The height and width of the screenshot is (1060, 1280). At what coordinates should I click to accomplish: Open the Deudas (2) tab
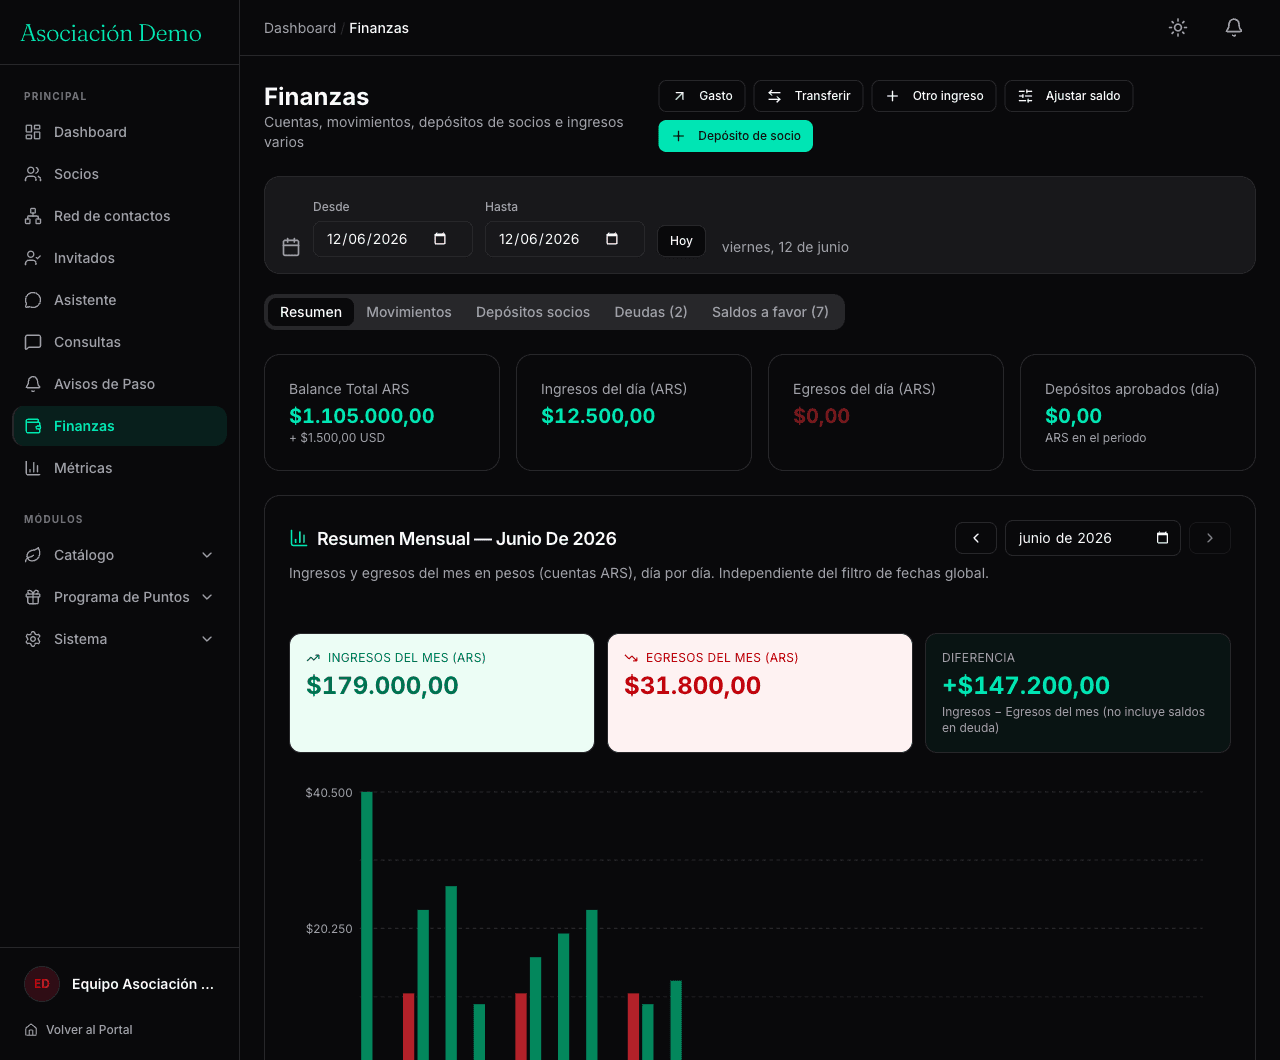click(651, 312)
